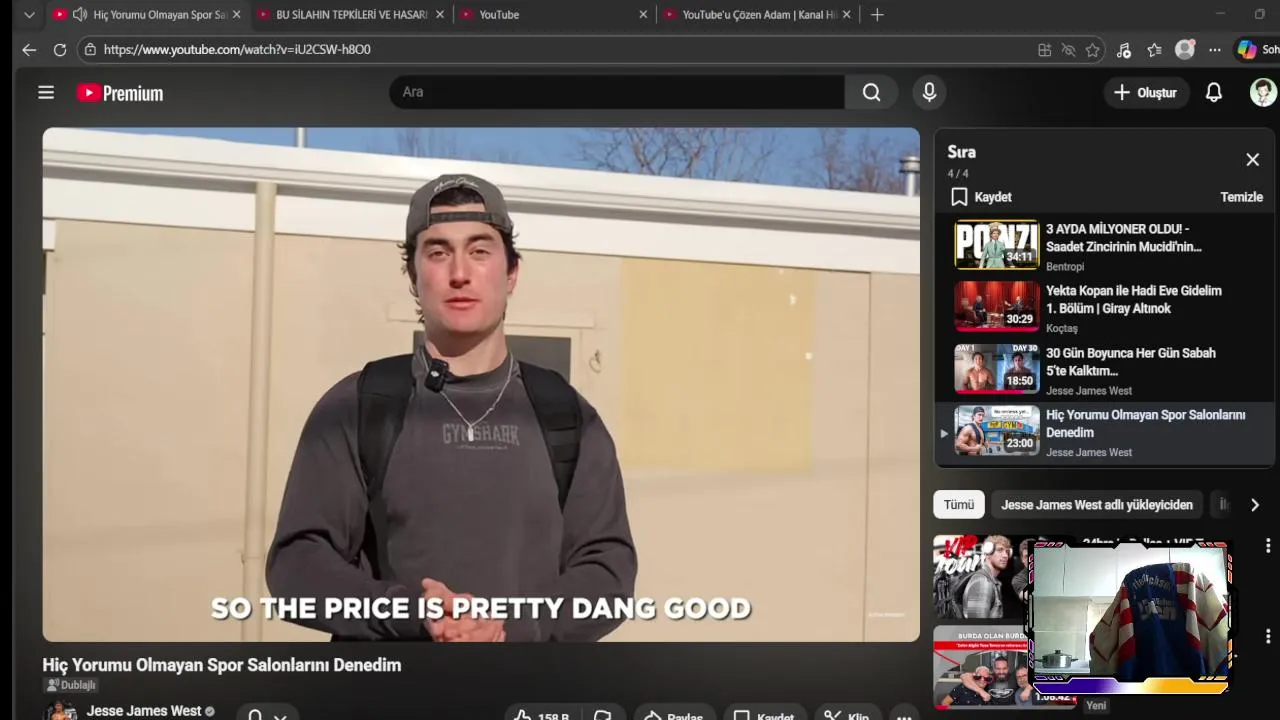This screenshot has width=1280, height=720.
Task: Click the Oluştur create button
Action: click(x=1146, y=92)
